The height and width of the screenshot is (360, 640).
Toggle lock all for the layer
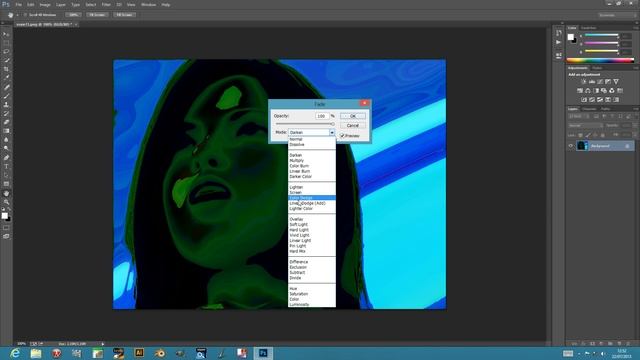click(x=603, y=135)
